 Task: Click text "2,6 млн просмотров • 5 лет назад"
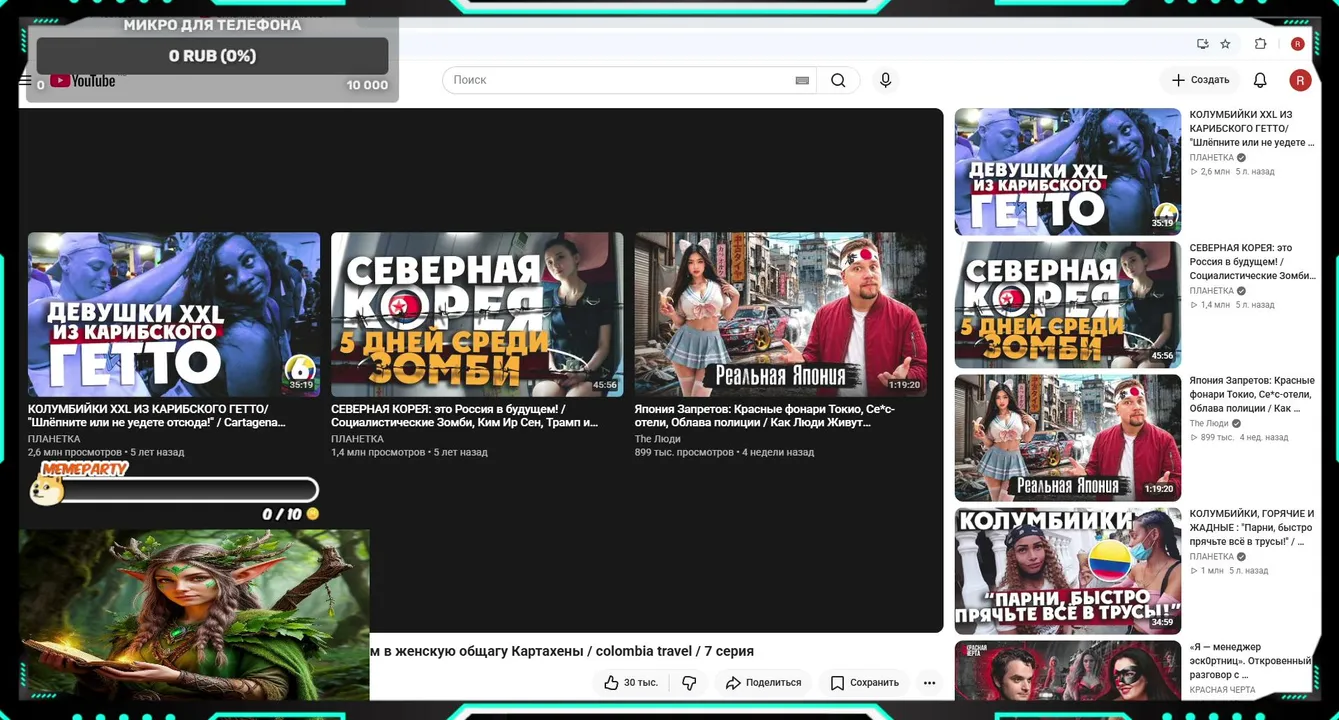106,453
